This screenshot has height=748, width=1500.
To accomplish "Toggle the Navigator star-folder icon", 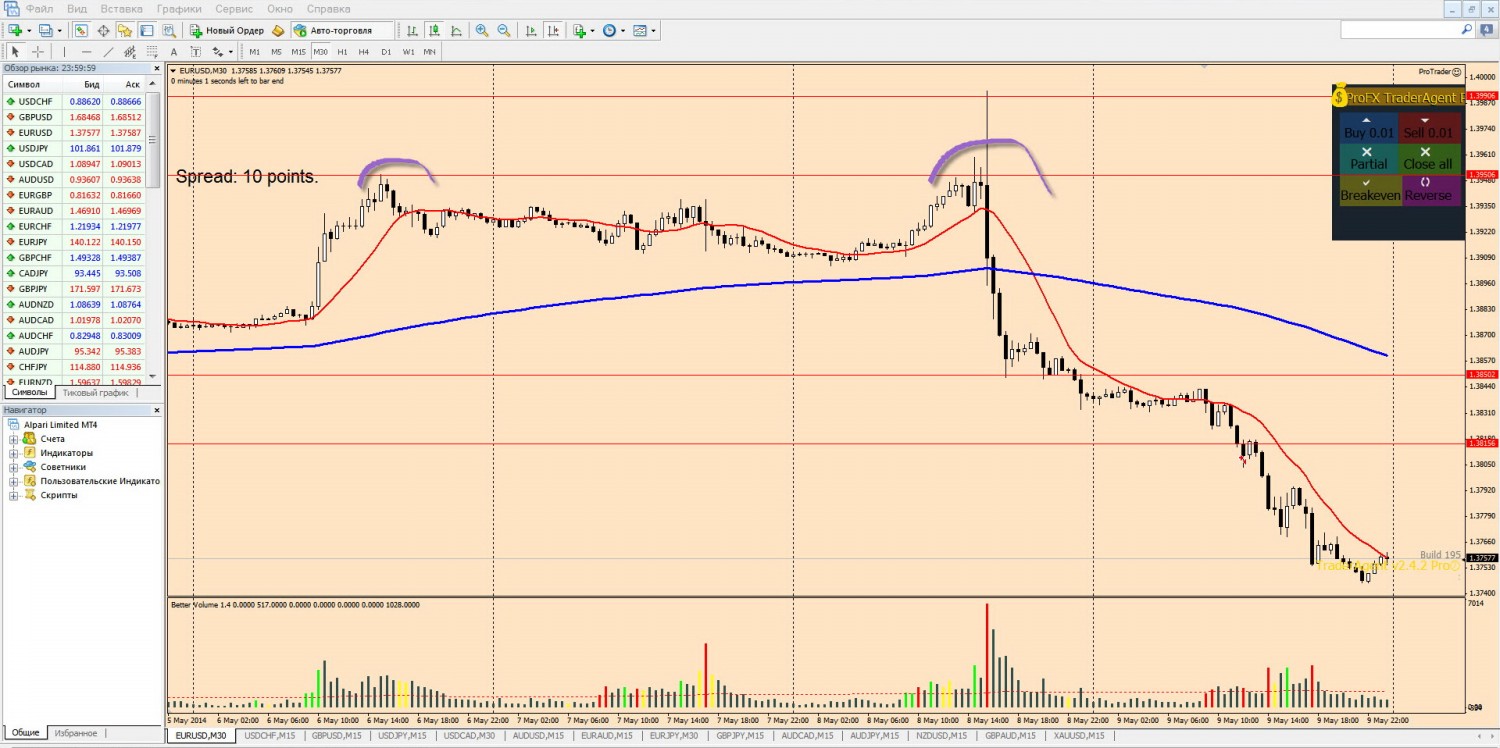I will pos(125,31).
